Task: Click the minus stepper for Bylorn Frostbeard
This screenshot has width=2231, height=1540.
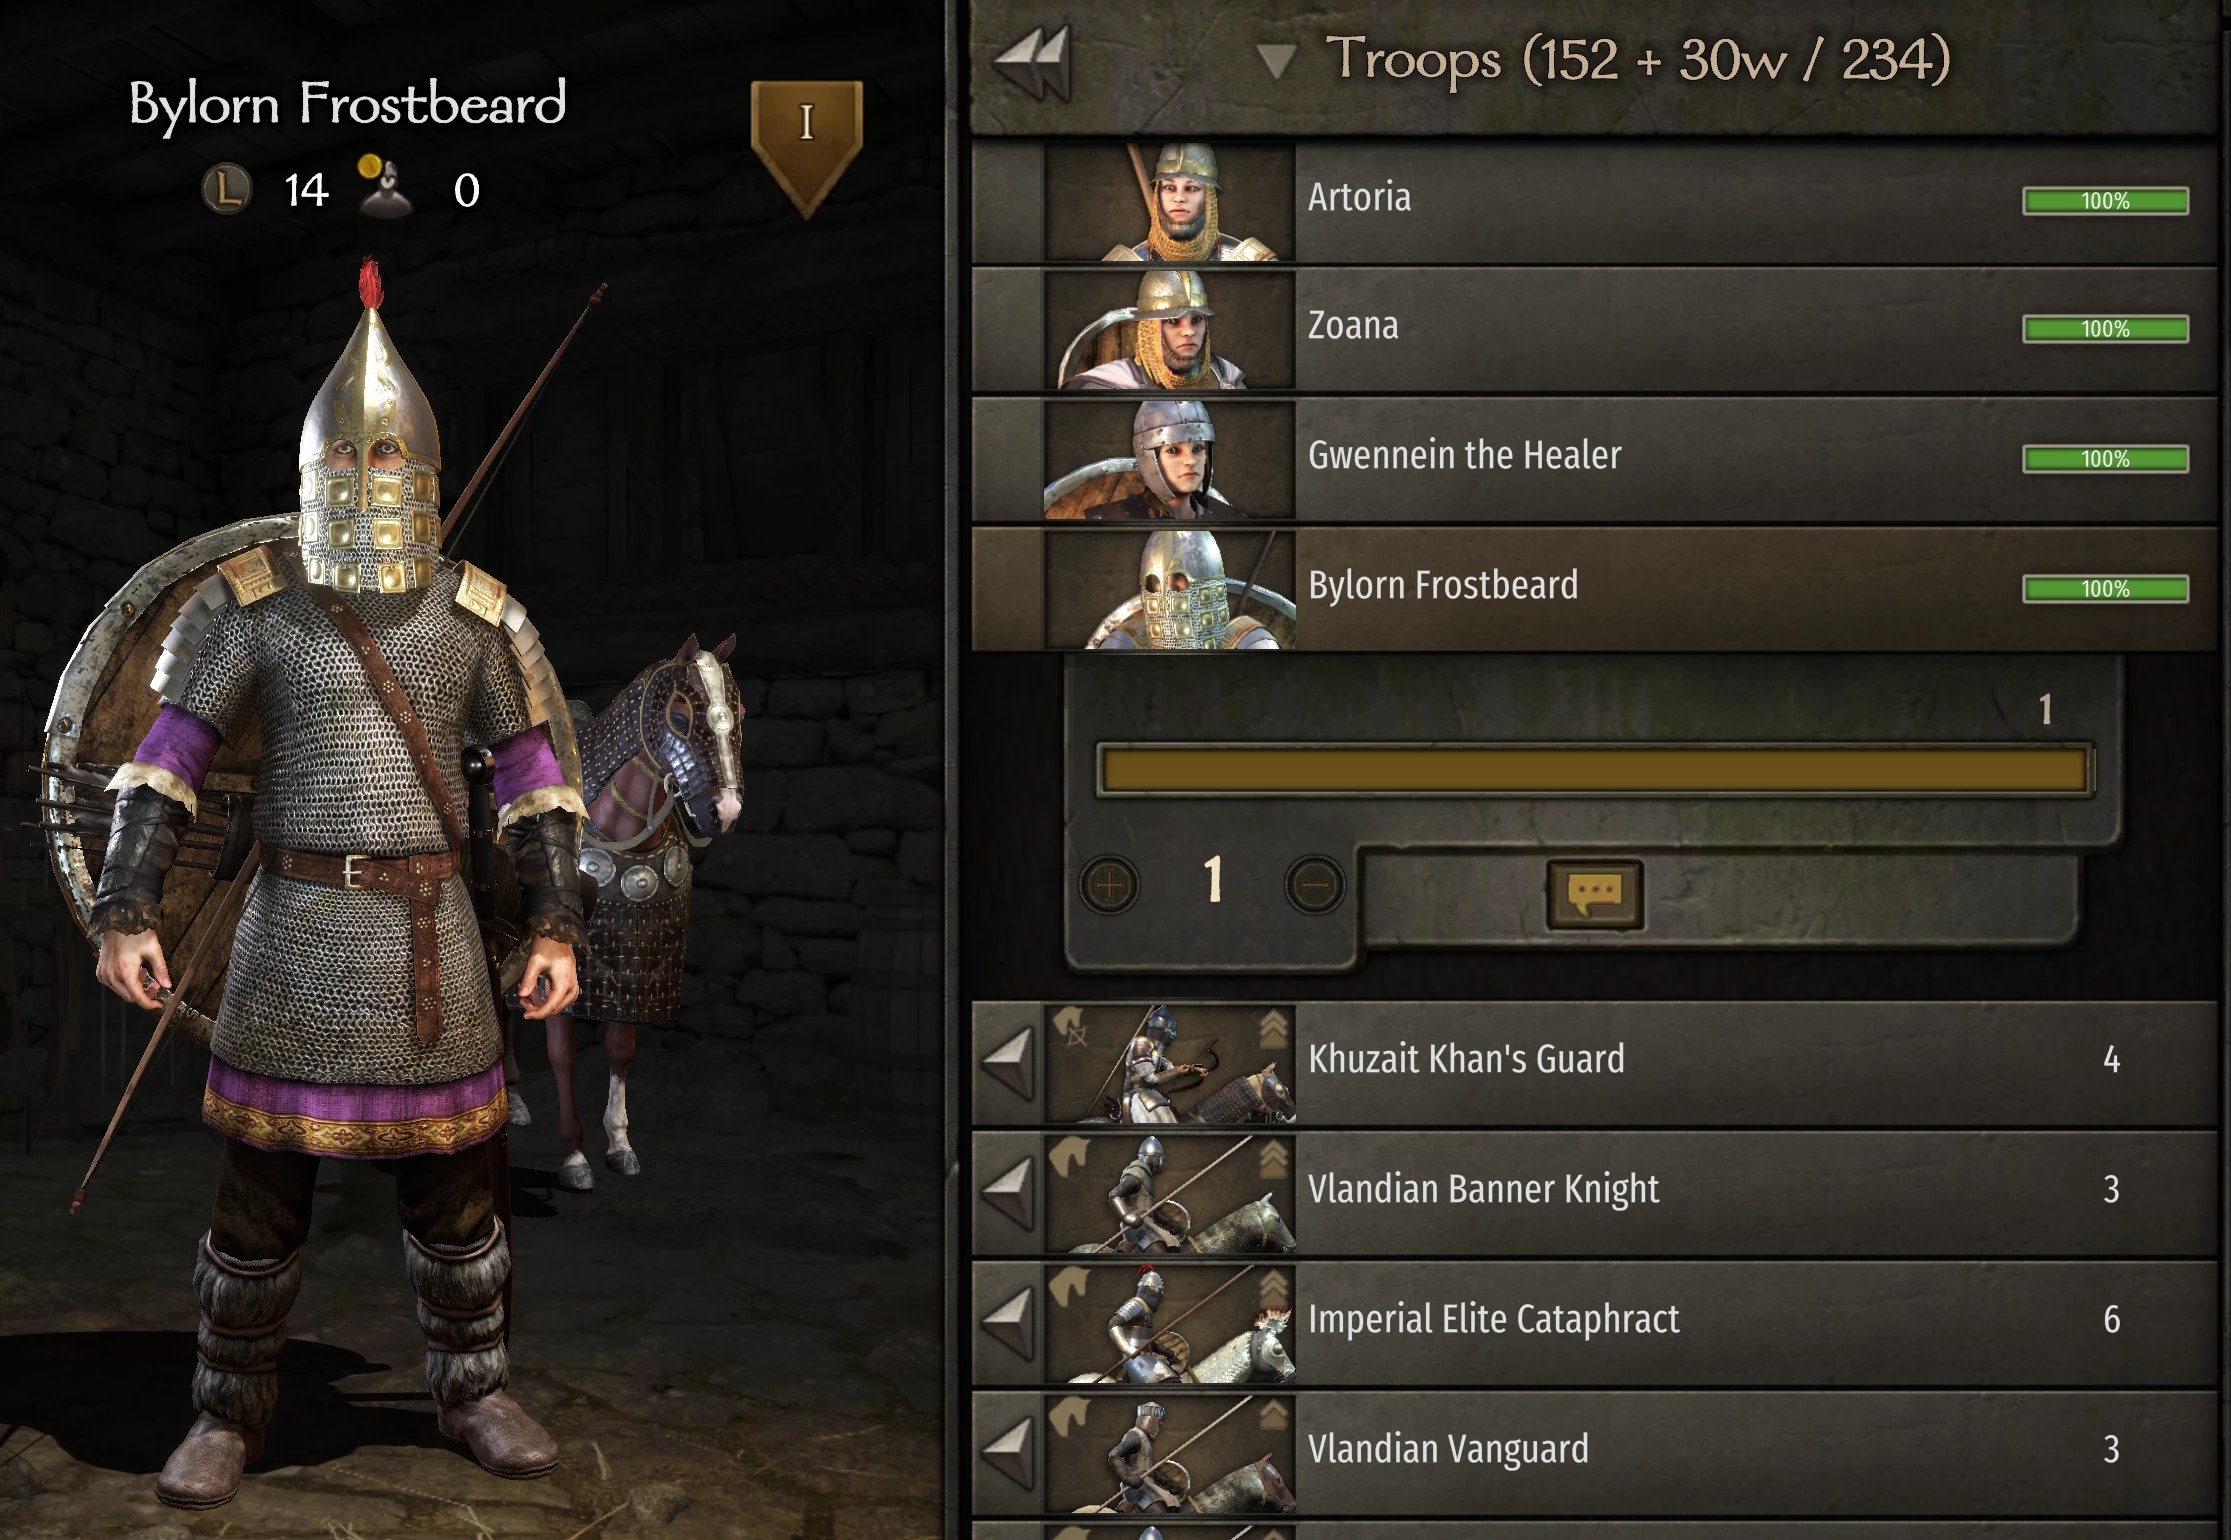Action: [1315, 885]
